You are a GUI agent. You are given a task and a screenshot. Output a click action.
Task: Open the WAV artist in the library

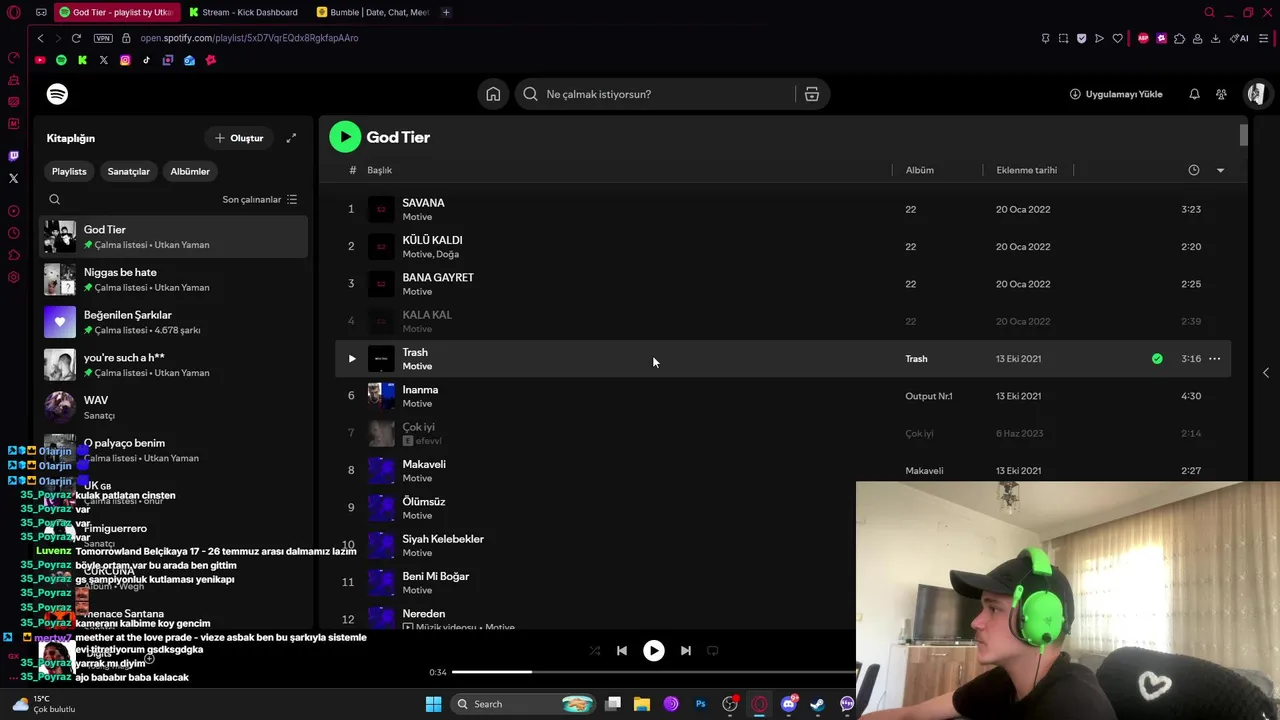174,407
